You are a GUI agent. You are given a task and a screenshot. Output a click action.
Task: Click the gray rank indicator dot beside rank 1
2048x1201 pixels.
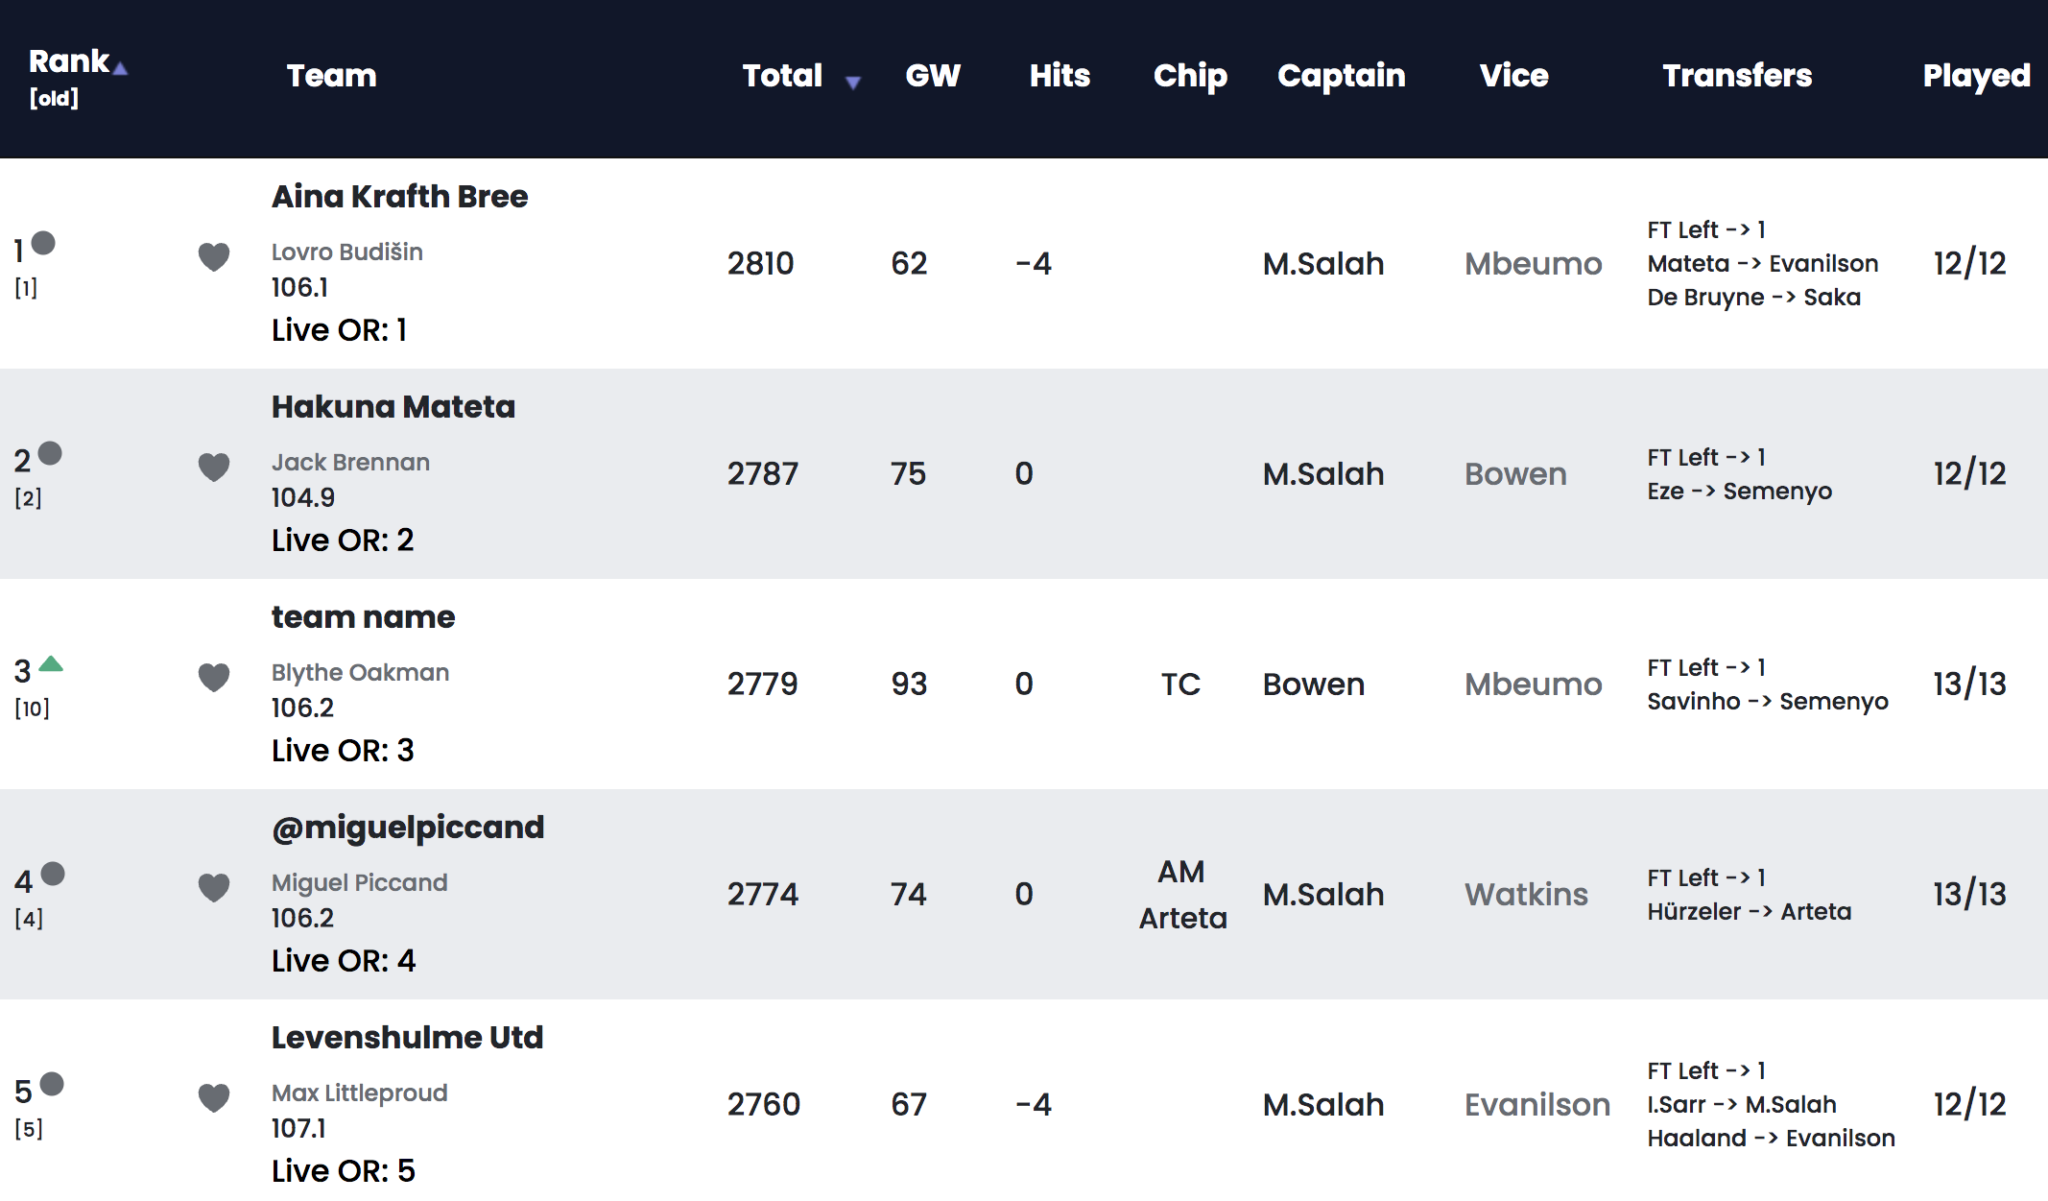click(45, 242)
